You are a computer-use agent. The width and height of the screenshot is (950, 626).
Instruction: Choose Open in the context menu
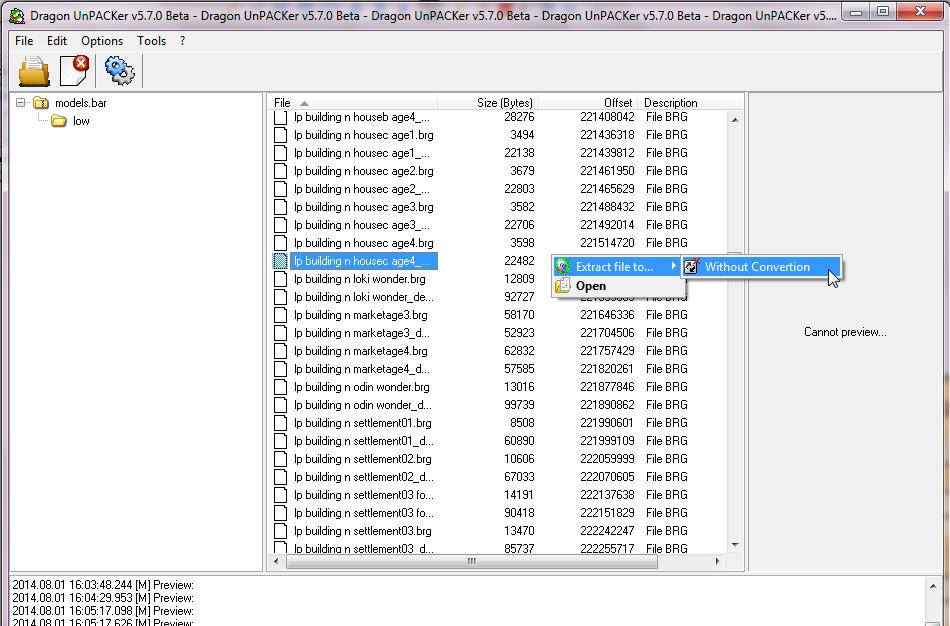(617, 285)
